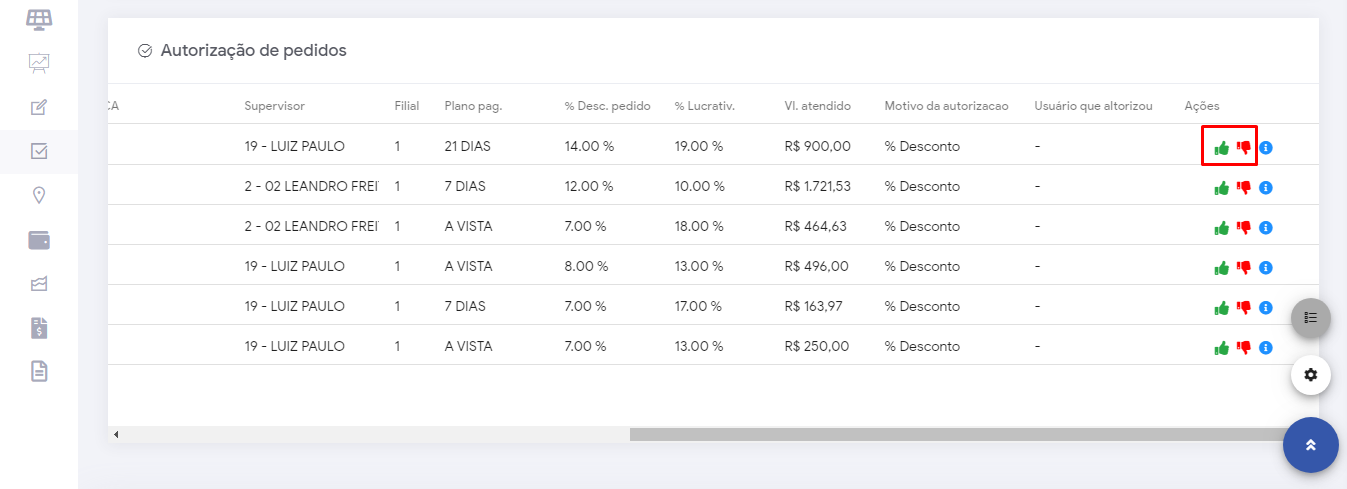
Task: Reject the R$ 163,97 order
Action: click(1244, 308)
